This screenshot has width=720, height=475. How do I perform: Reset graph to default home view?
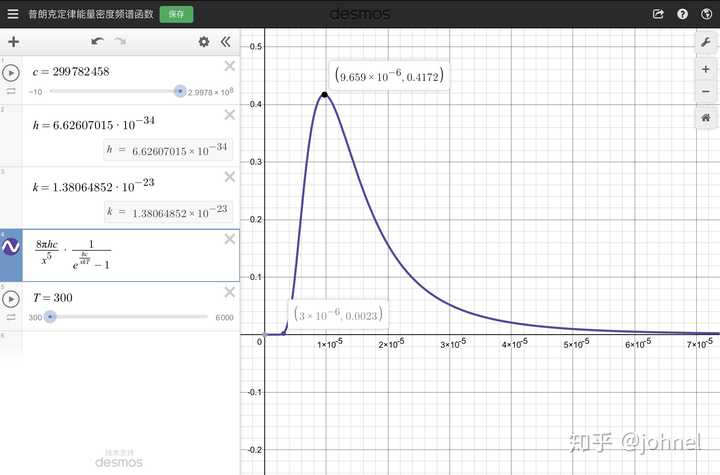pyautogui.click(x=706, y=118)
